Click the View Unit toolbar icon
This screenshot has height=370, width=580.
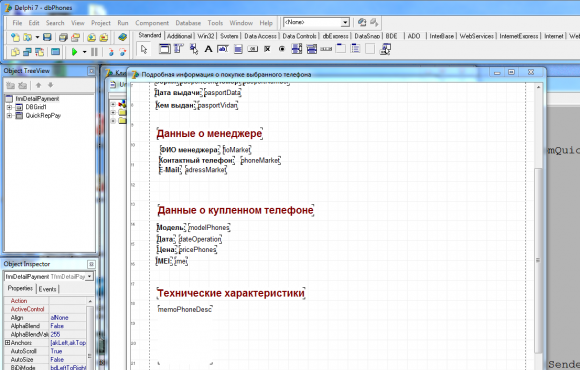[15, 52]
